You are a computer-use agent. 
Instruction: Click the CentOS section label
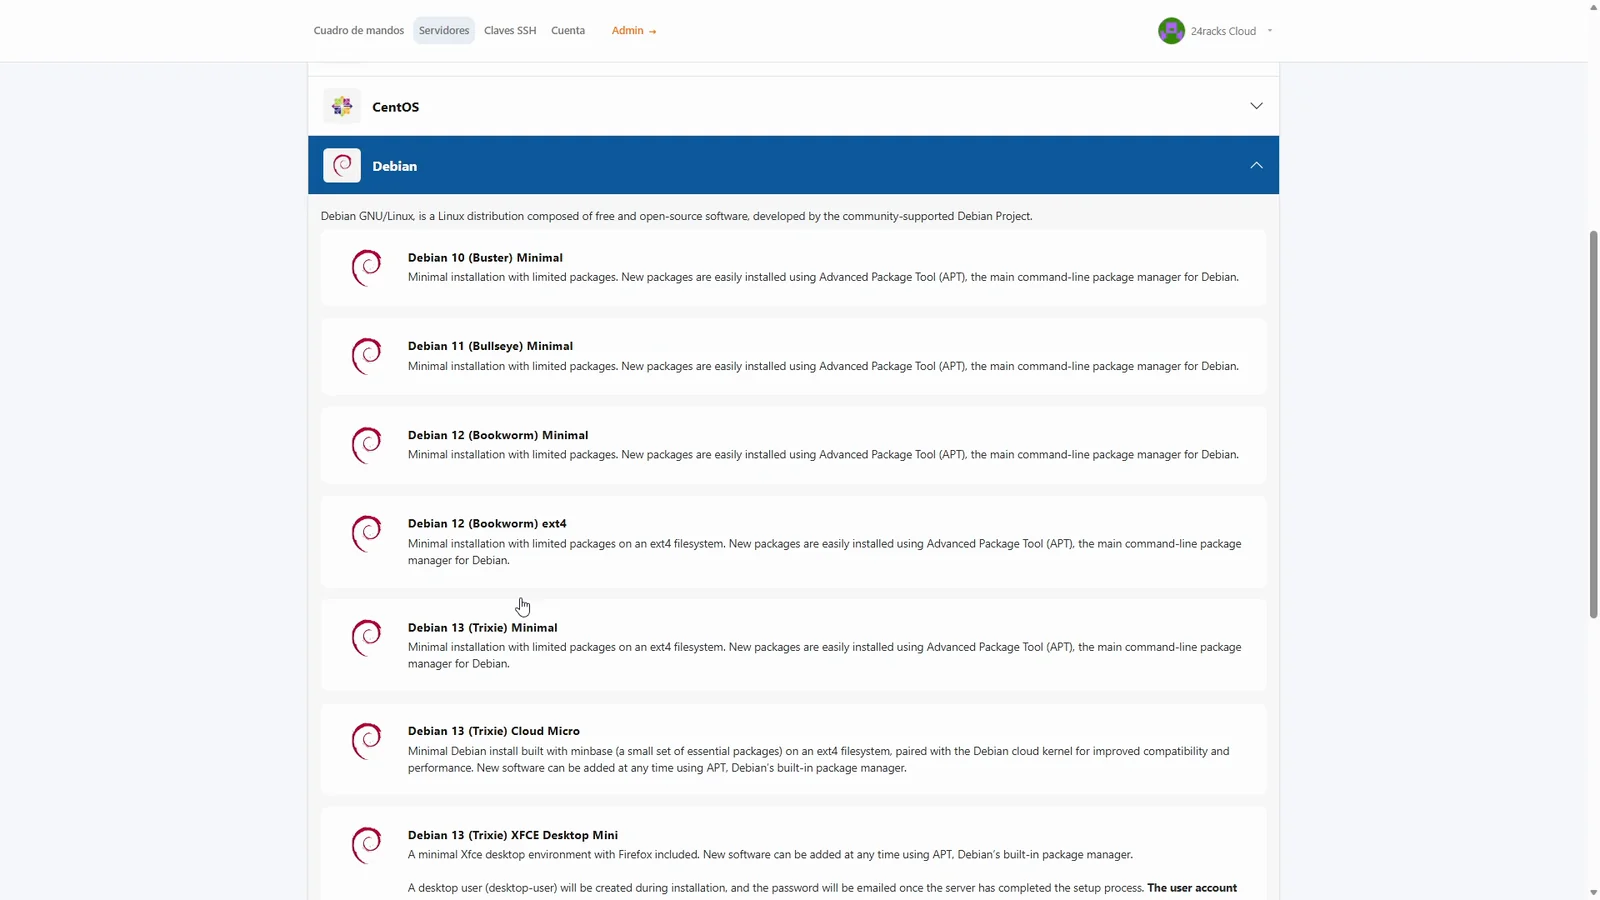(396, 107)
